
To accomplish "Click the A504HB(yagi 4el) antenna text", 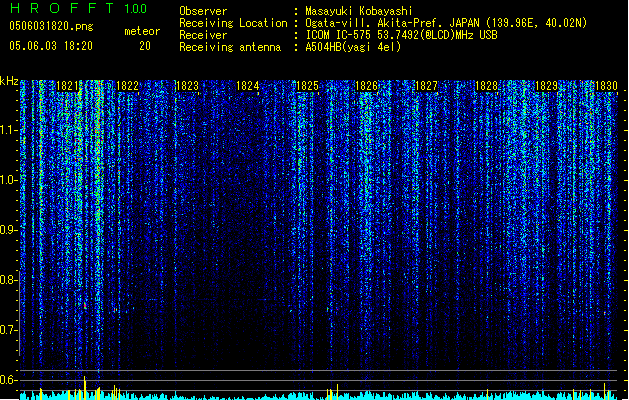I will pos(353,47).
